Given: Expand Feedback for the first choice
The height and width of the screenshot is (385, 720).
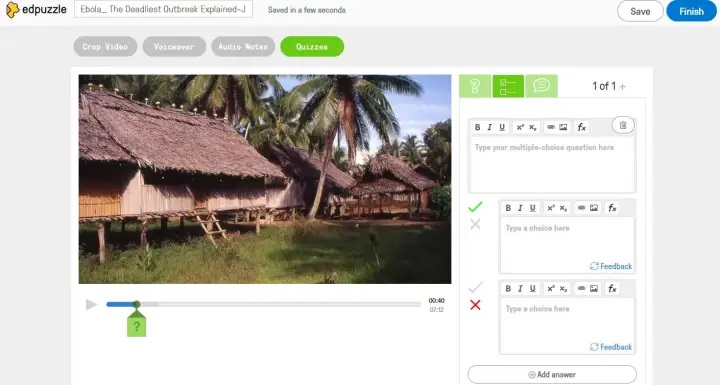Looking at the screenshot, I should click(611, 266).
